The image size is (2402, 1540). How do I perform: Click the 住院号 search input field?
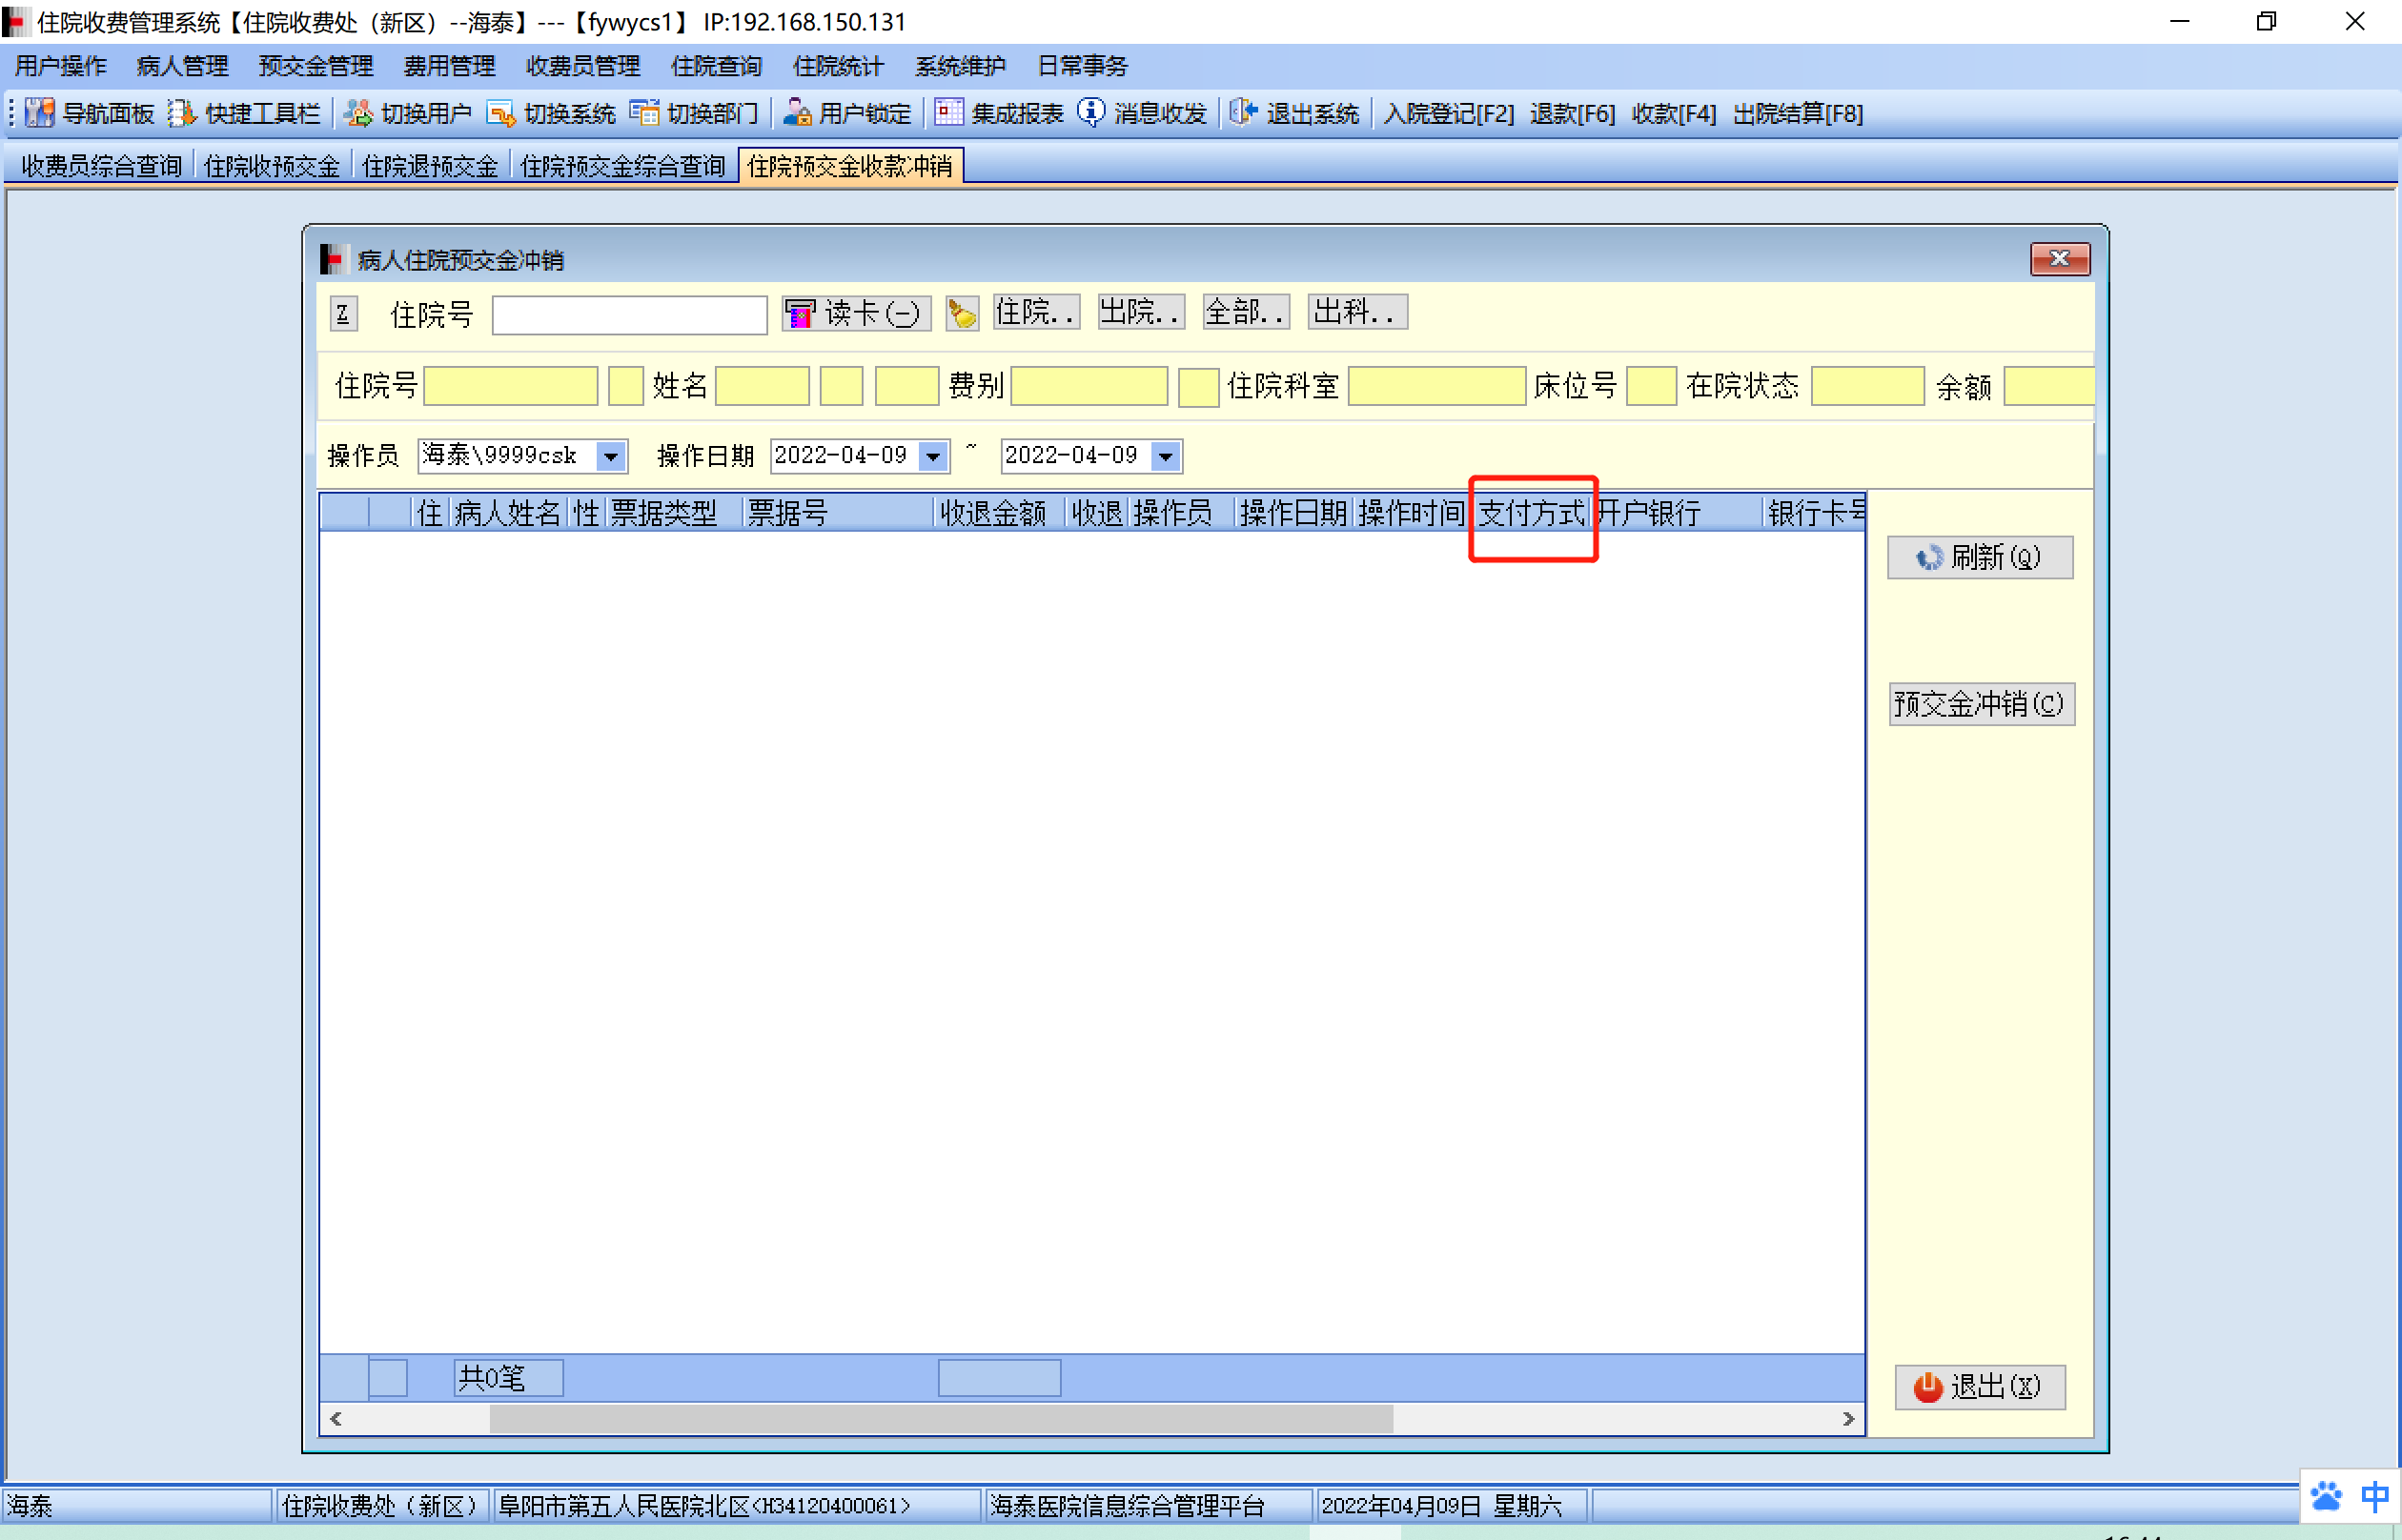[x=629, y=315]
